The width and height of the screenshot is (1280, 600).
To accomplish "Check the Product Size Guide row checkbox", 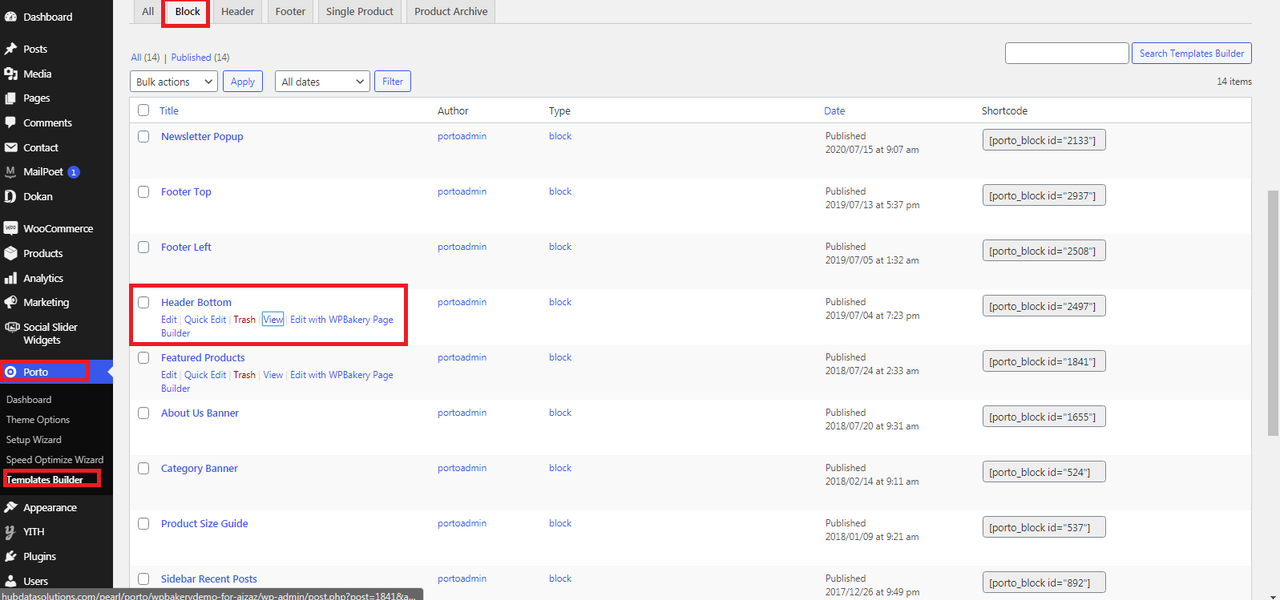I will click(x=143, y=524).
